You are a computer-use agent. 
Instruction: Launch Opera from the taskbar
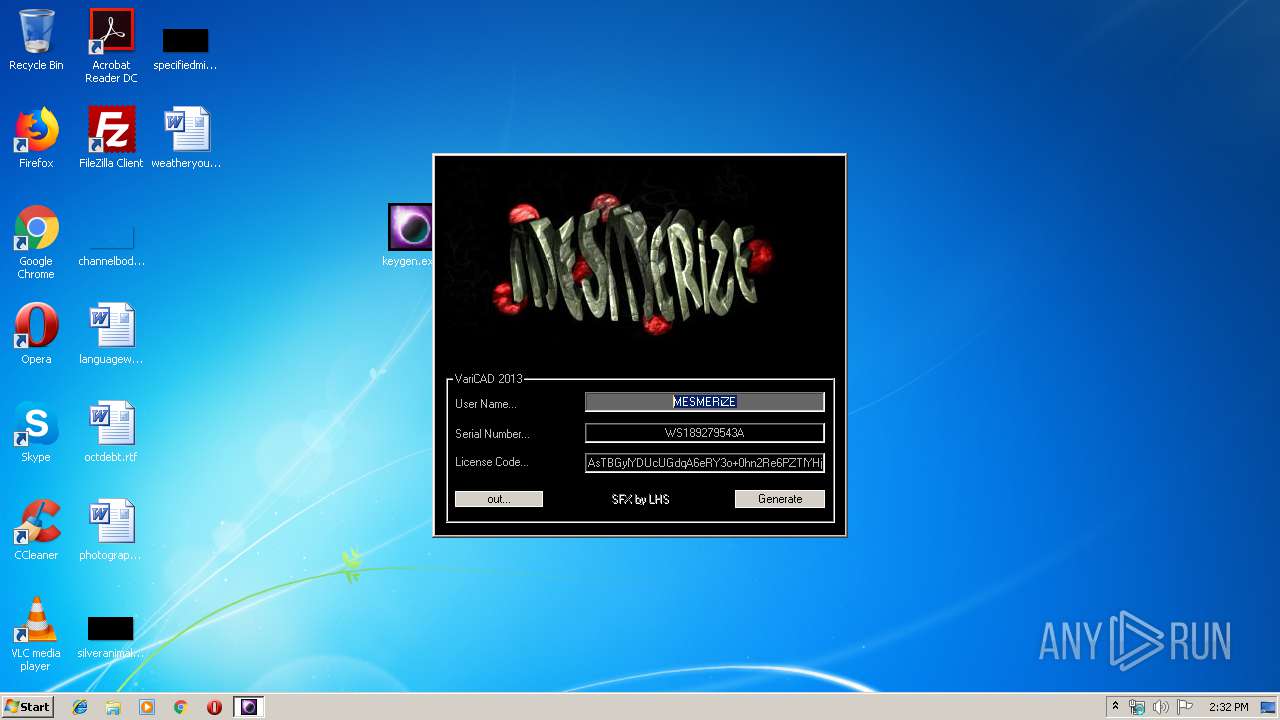(x=214, y=707)
